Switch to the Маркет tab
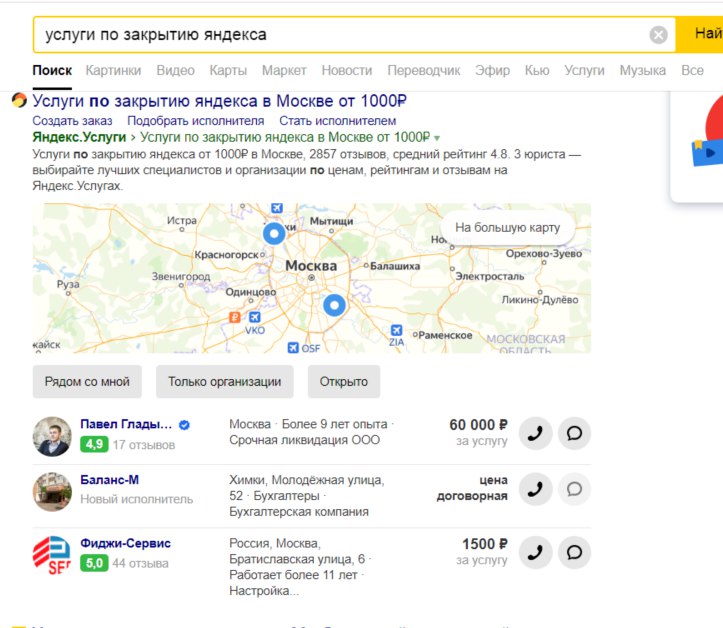This screenshot has height=628, width=723. point(284,70)
